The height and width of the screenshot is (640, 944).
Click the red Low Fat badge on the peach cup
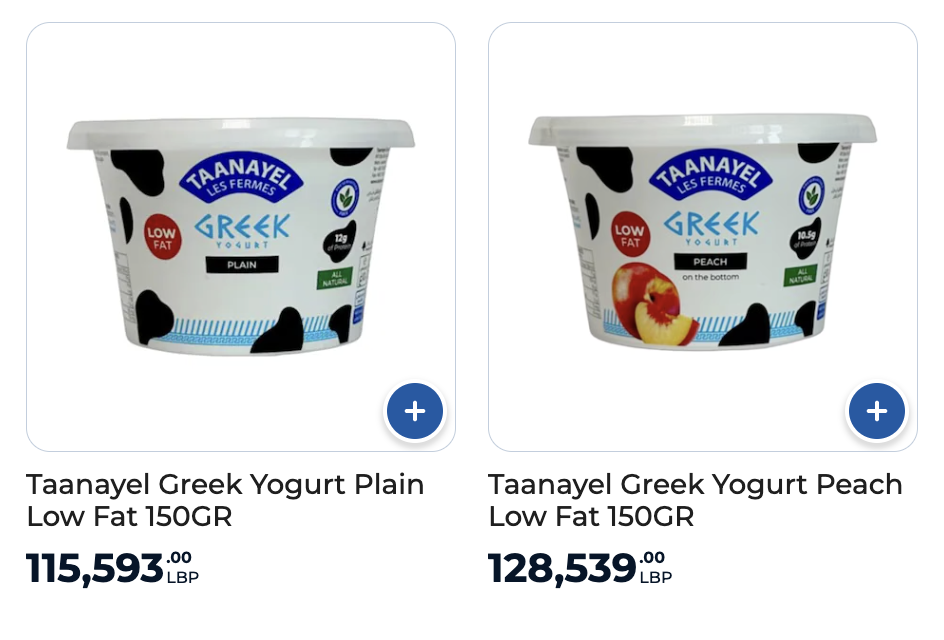pyautogui.click(x=629, y=235)
